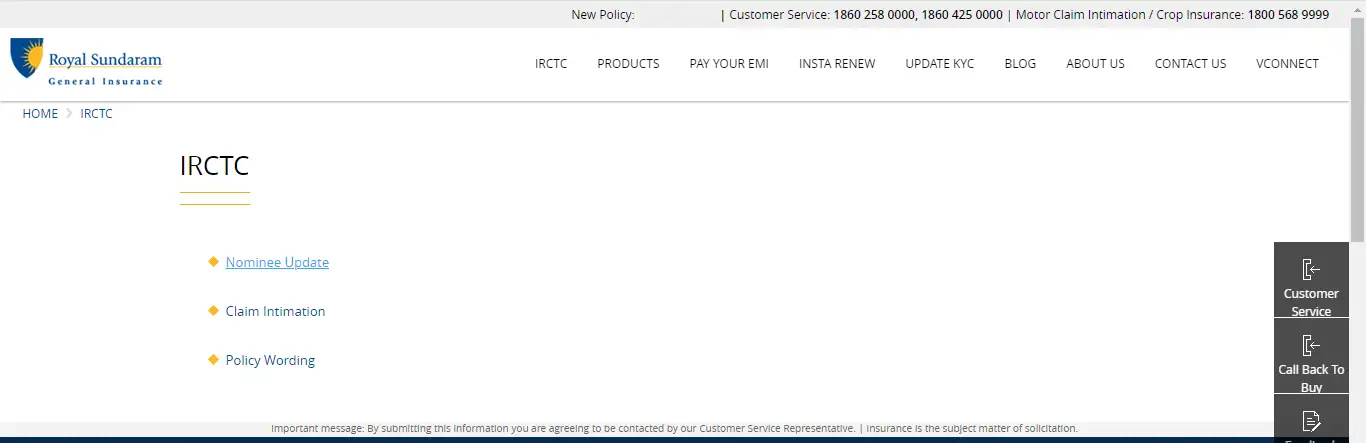The width and height of the screenshot is (1366, 443).
Task: Go to CONTACT US
Action: 1190,63
